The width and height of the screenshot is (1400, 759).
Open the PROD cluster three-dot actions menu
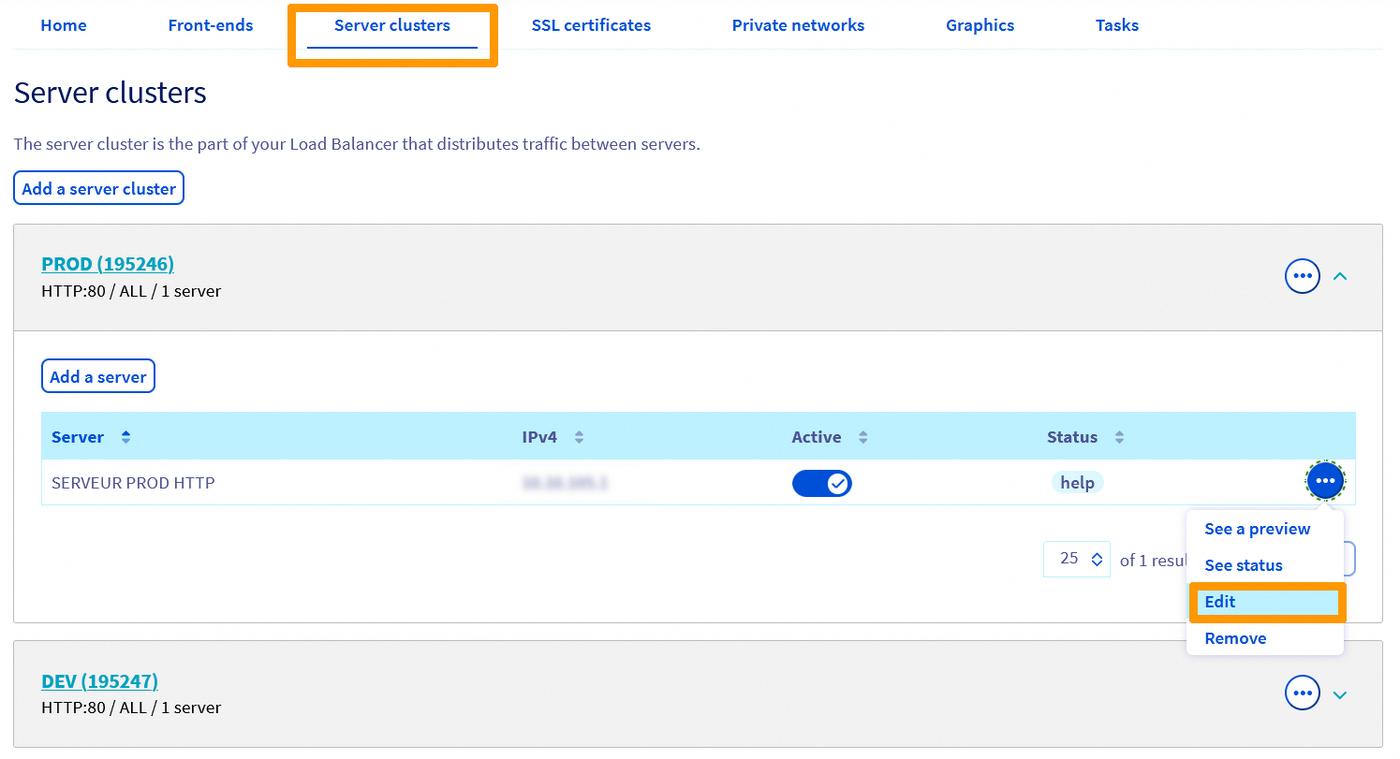tap(1302, 275)
